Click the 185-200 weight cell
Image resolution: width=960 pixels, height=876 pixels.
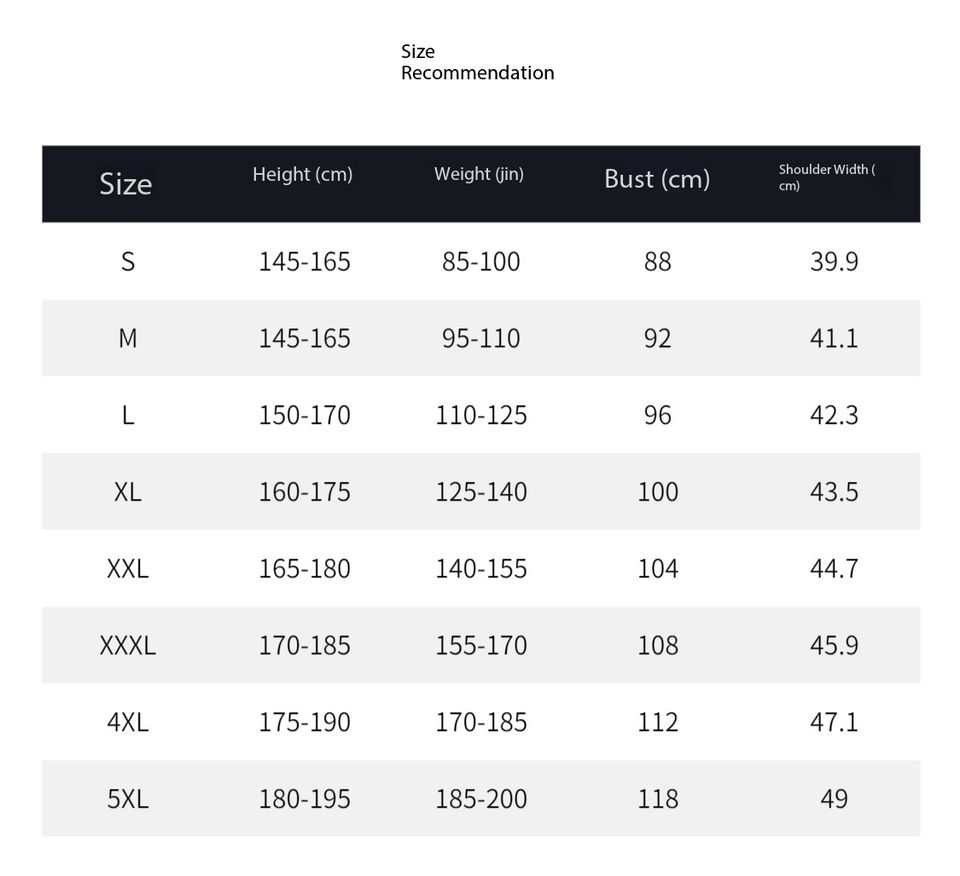[x=481, y=799]
